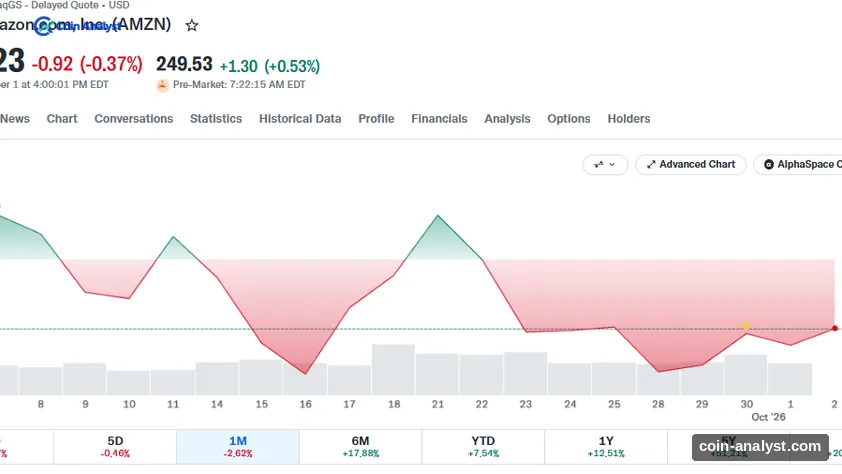The image size is (842, 474).
Task: View the Historical Data tab
Action: (x=300, y=119)
